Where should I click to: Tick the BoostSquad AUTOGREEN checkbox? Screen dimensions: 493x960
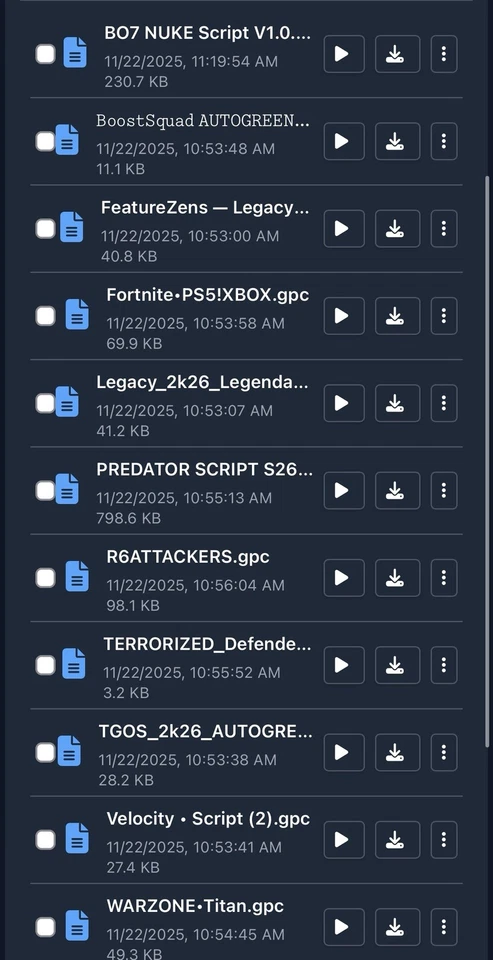point(45,141)
